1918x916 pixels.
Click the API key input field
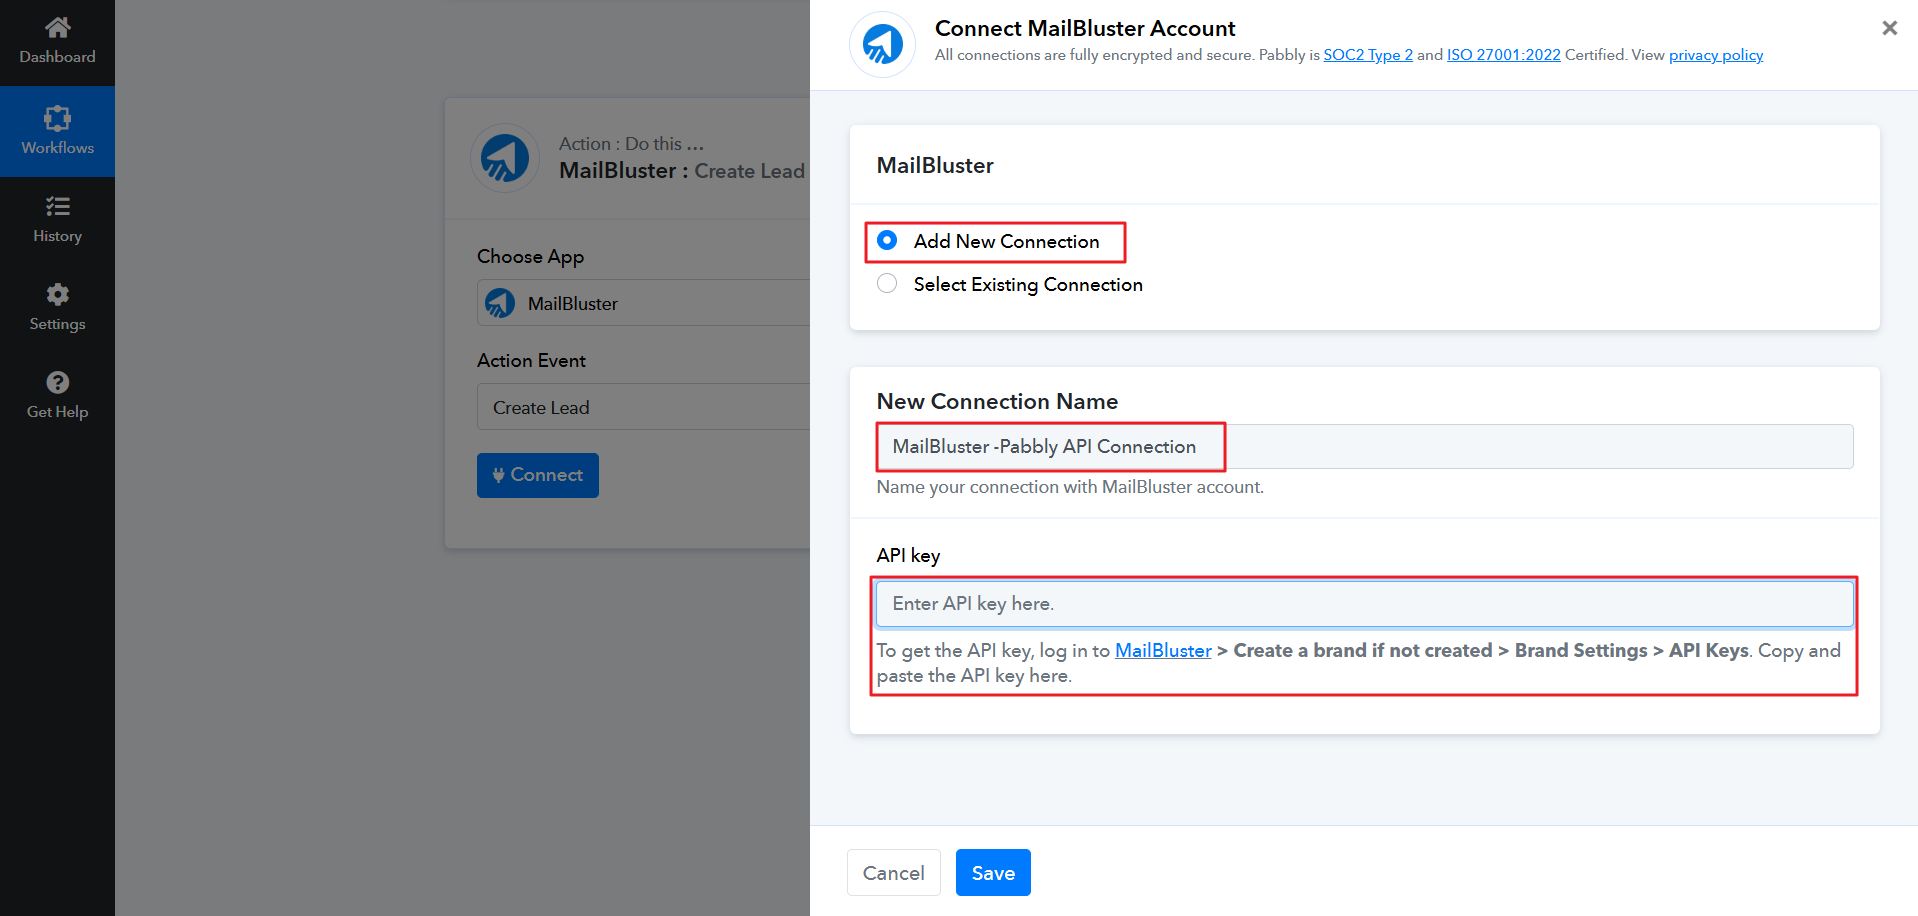pos(1364,604)
